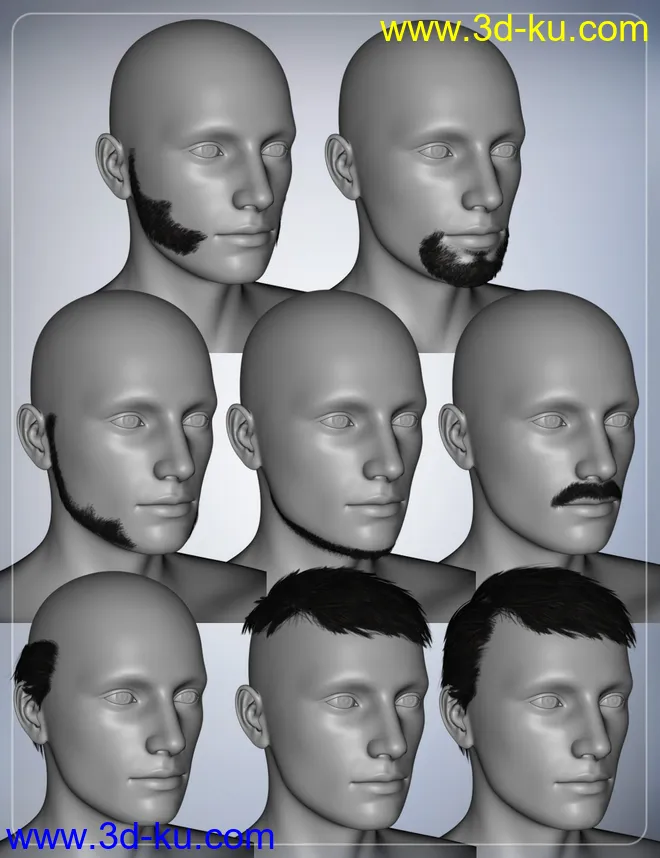Select the spiky top hair with shaved sides
The height and width of the screenshot is (858, 660).
tap(339, 609)
